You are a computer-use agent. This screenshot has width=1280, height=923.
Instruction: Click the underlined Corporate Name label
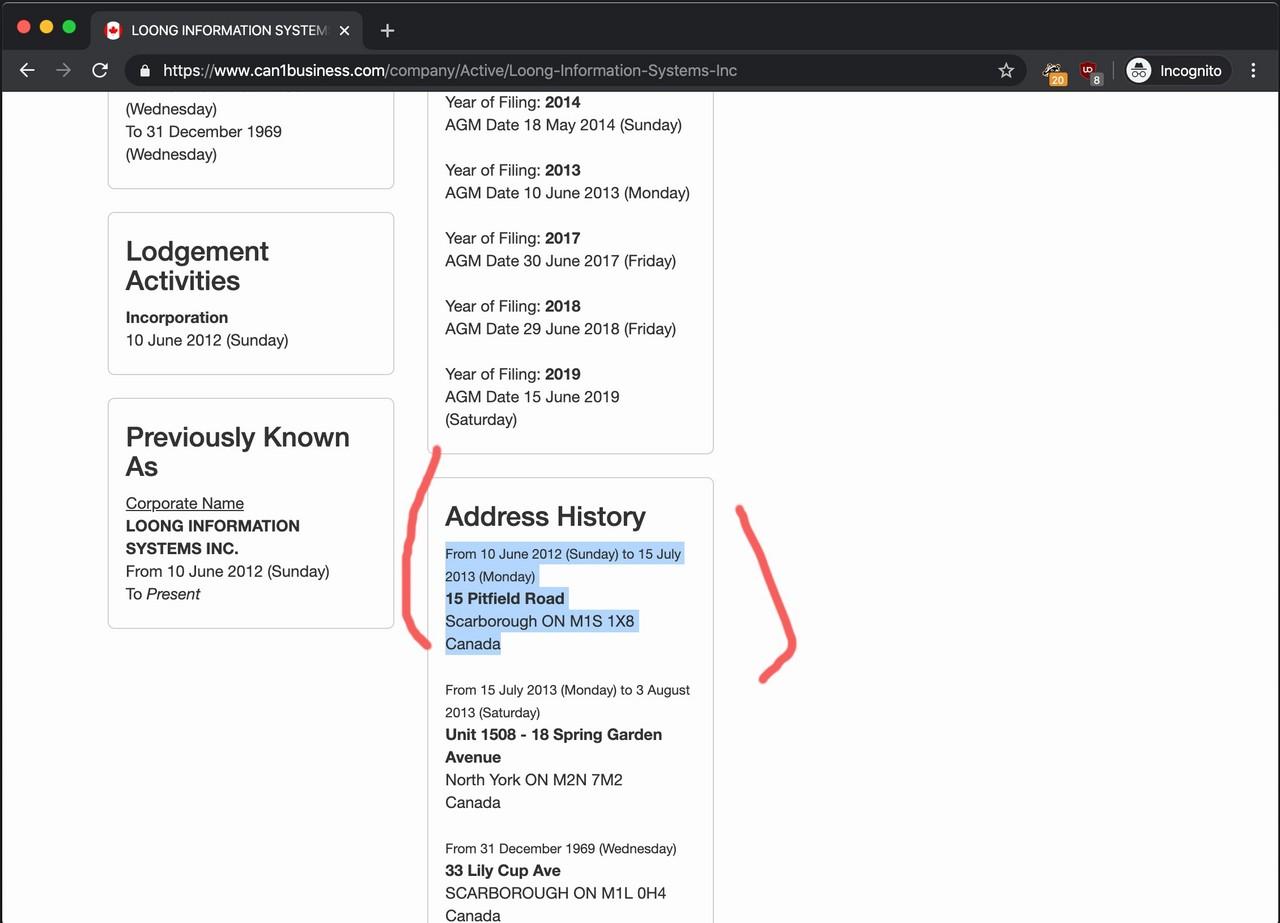tap(185, 503)
